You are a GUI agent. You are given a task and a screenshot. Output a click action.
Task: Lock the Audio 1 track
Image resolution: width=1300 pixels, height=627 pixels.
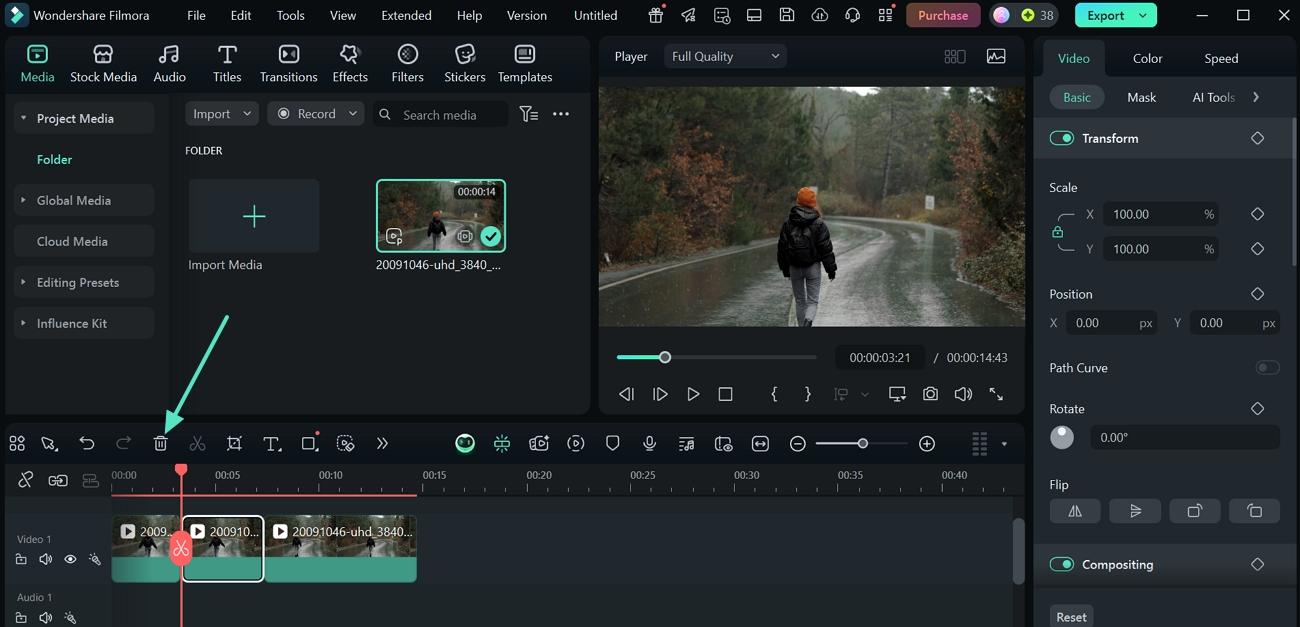[x=21, y=618]
